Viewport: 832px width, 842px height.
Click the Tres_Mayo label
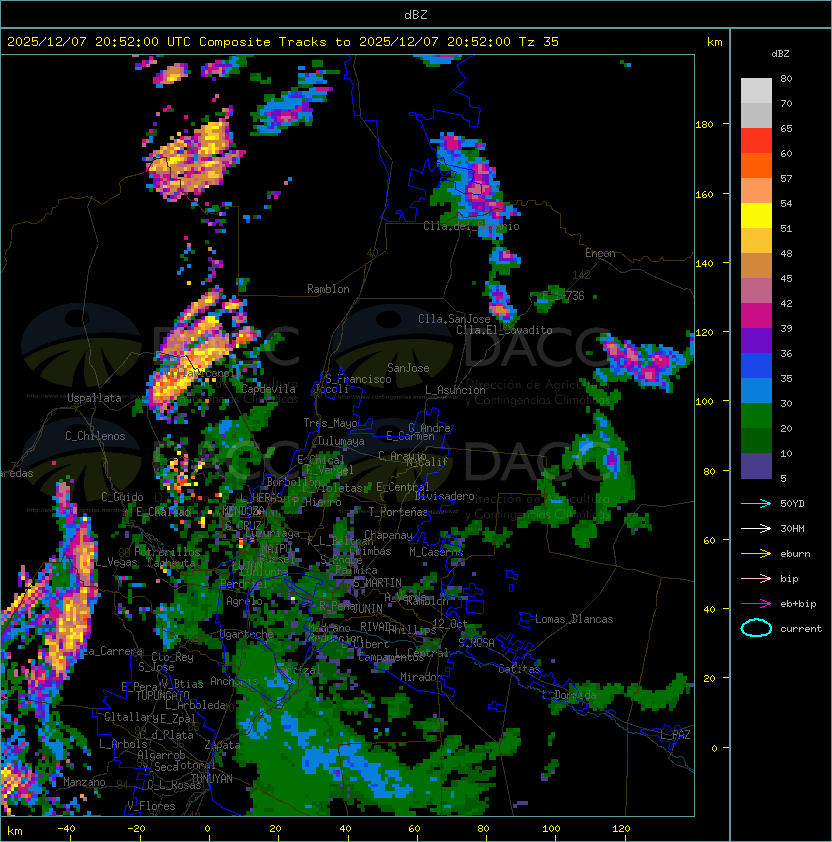click(330, 423)
